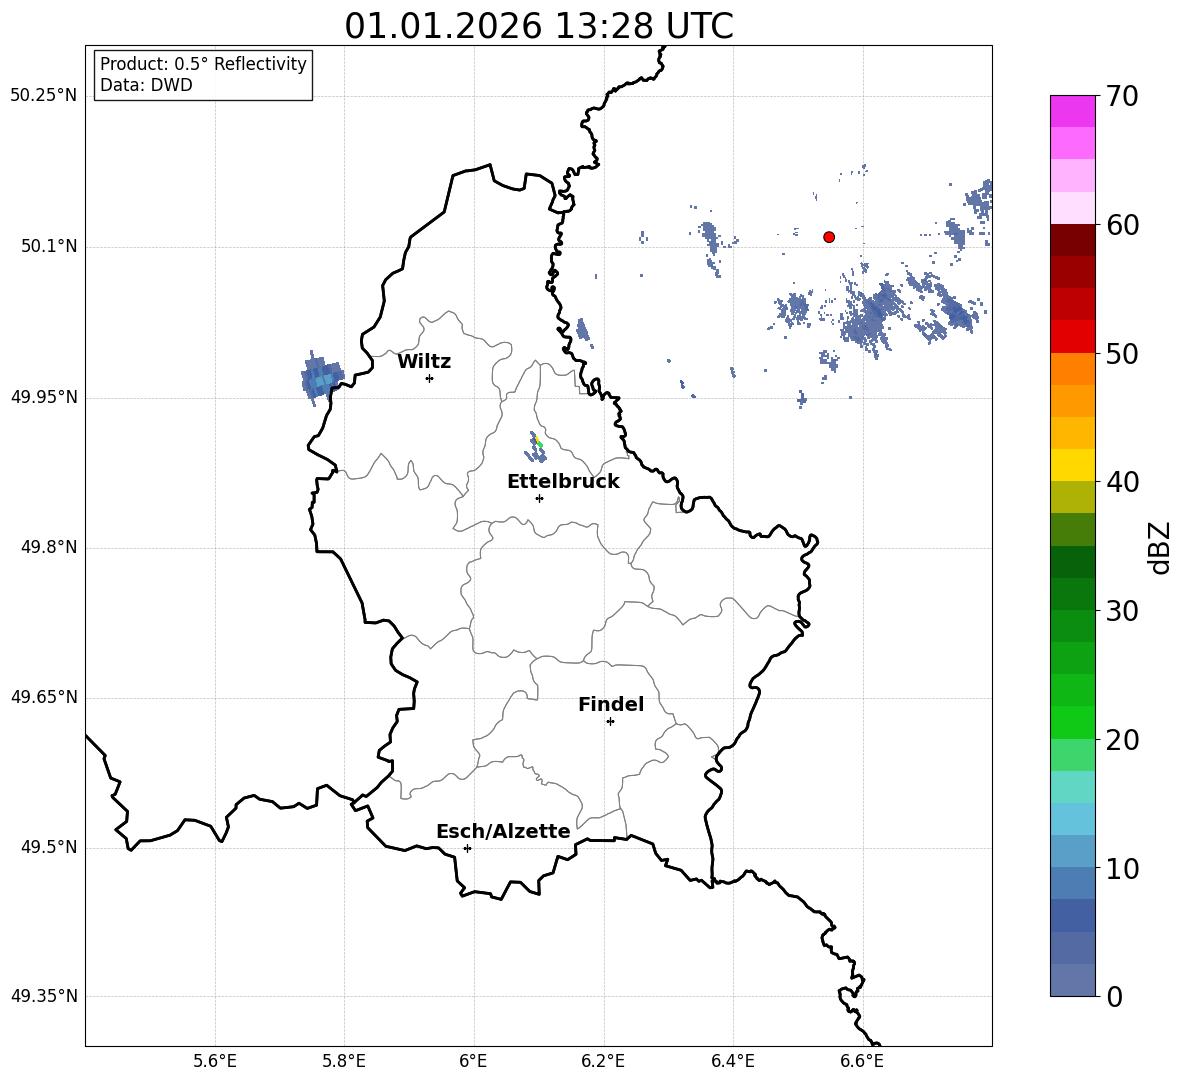The width and height of the screenshot is (1184, 1081).
Task: Click the 49.95°N latitude label
Action: click(x=44, y=397)
